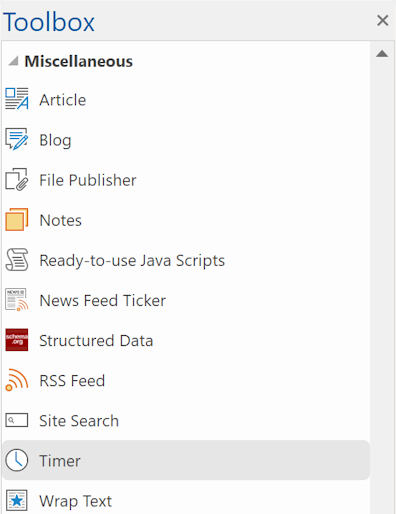Viewport: 396px width, 514px height.
Task: Click the scrollbar up arrow
Action: pyautogui.click(x=382, y=54)
